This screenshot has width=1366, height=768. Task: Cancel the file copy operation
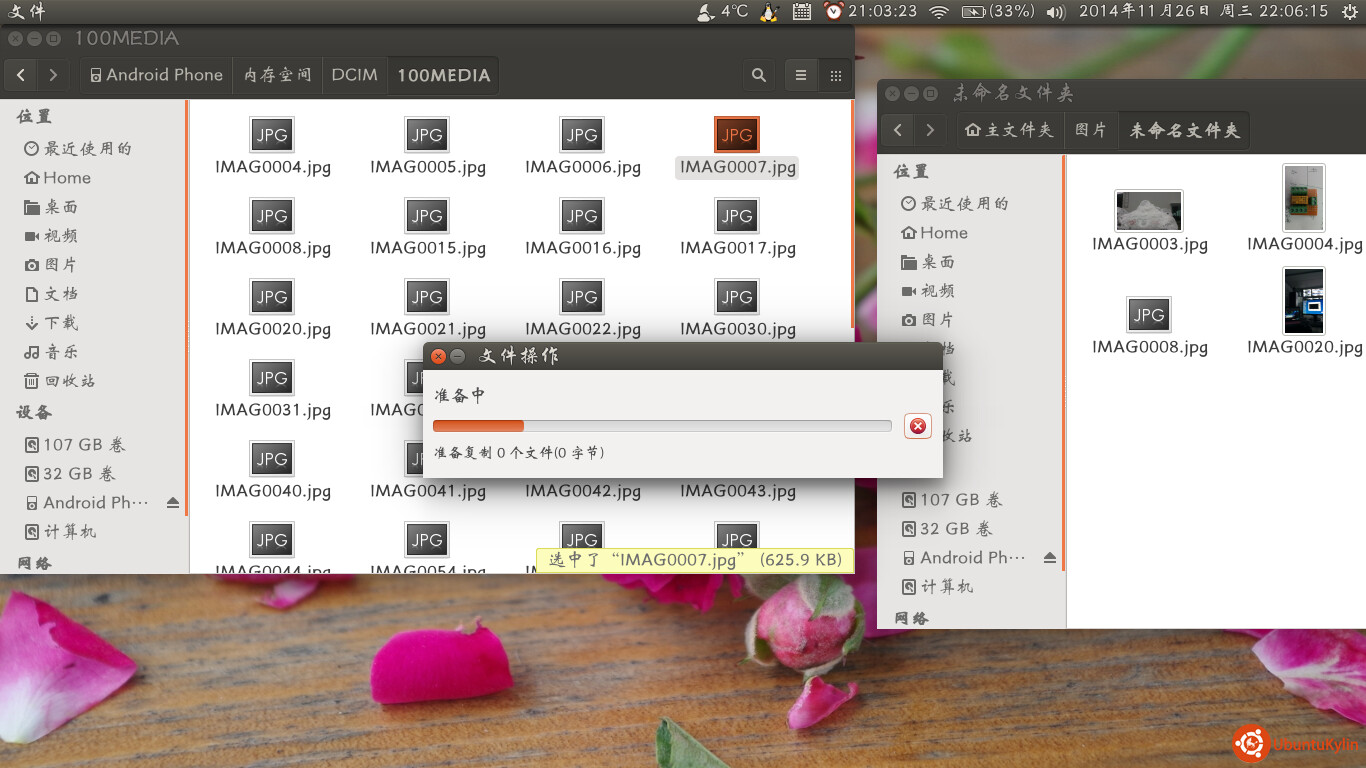point(917,426)
